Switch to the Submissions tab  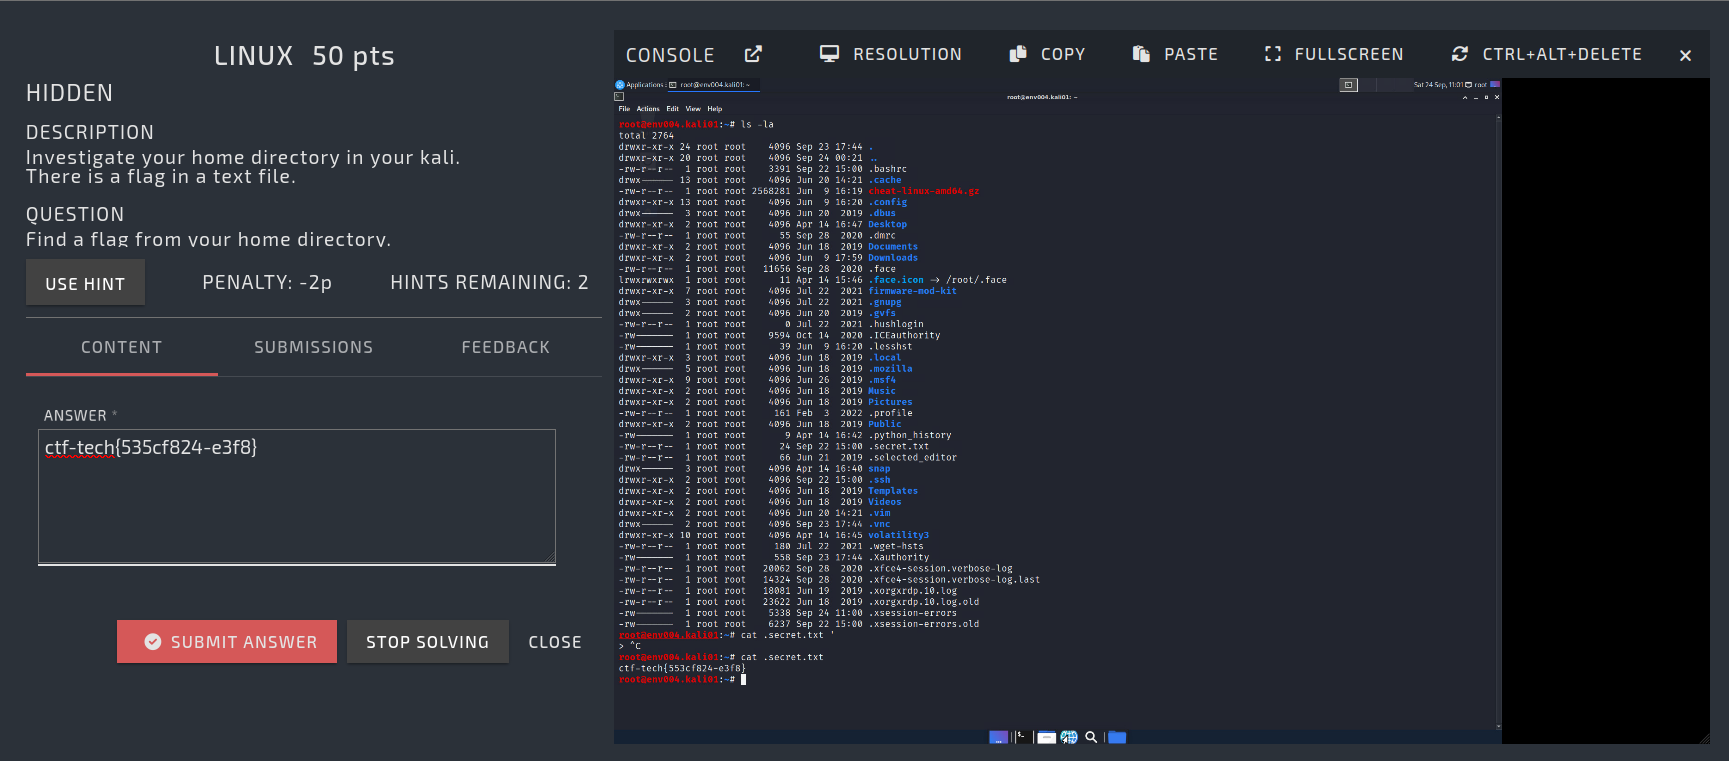(x=313, y=347)
